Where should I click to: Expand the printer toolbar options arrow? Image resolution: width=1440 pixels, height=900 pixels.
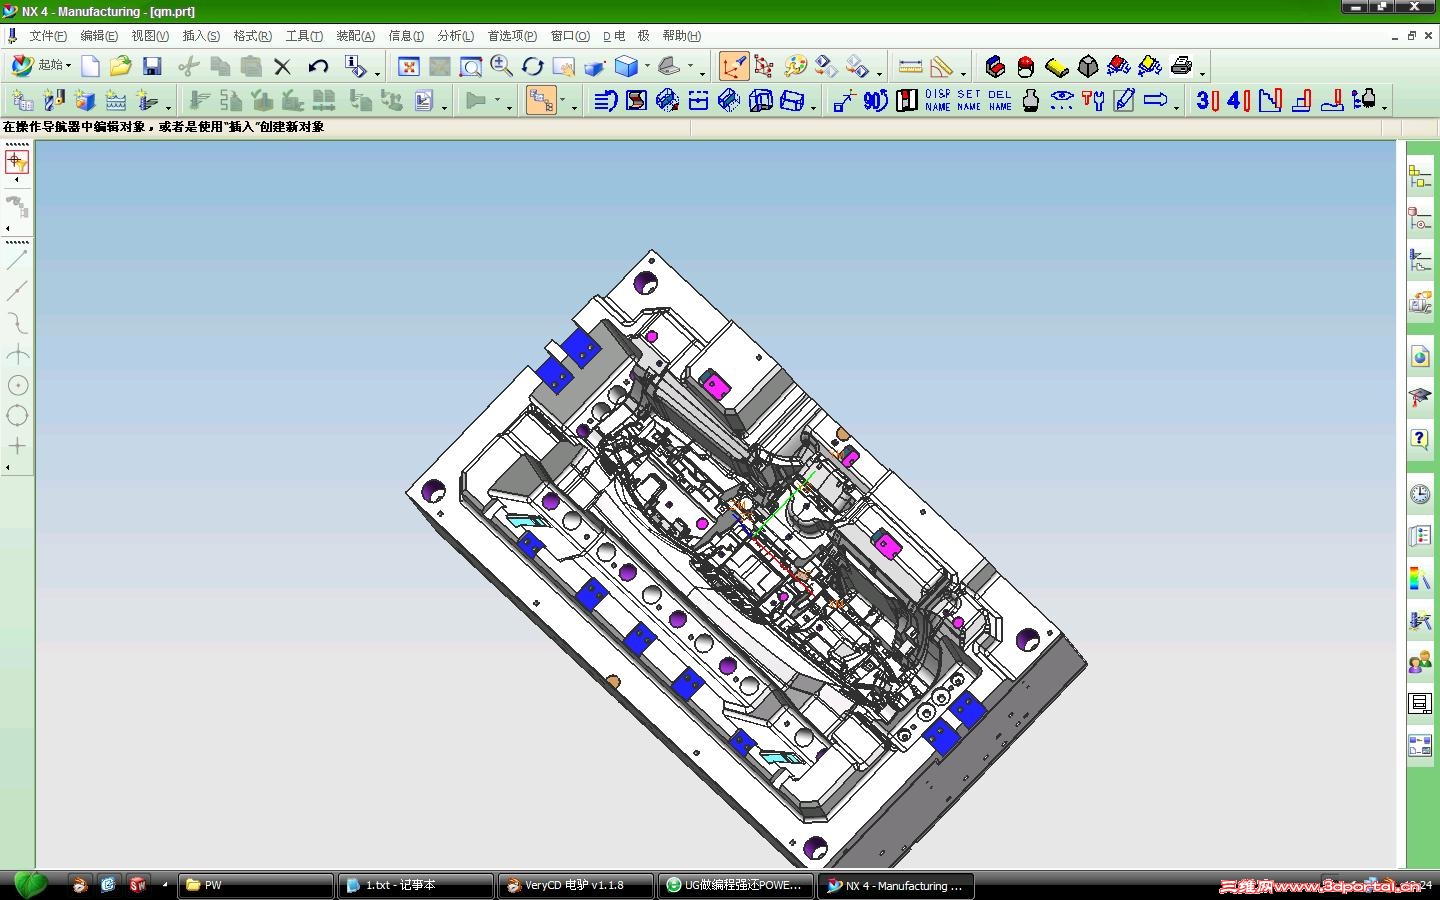[x=1203, y=73]
